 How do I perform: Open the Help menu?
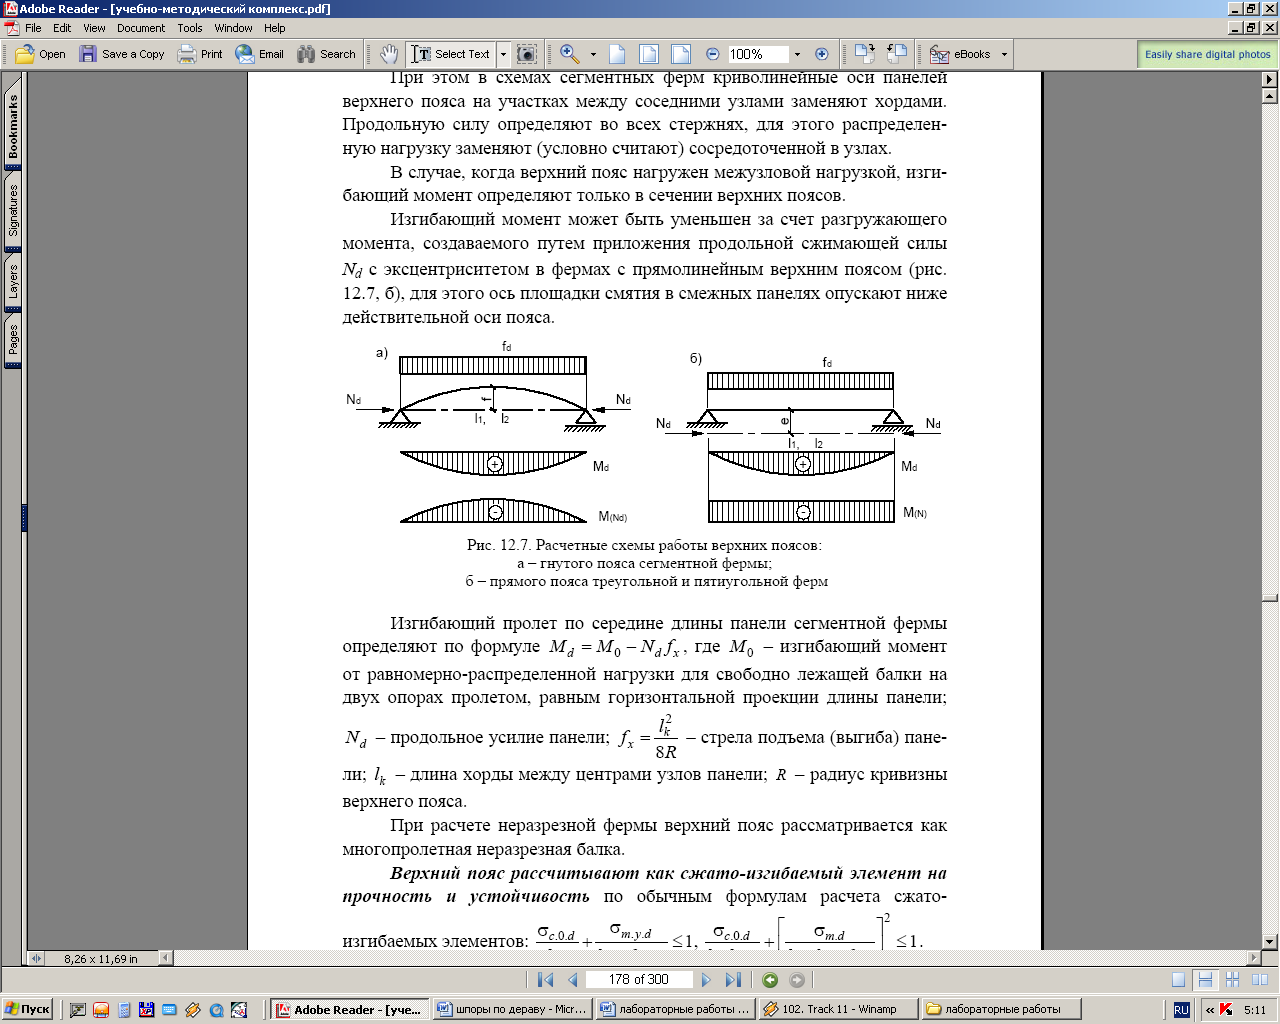click(275, 28)
